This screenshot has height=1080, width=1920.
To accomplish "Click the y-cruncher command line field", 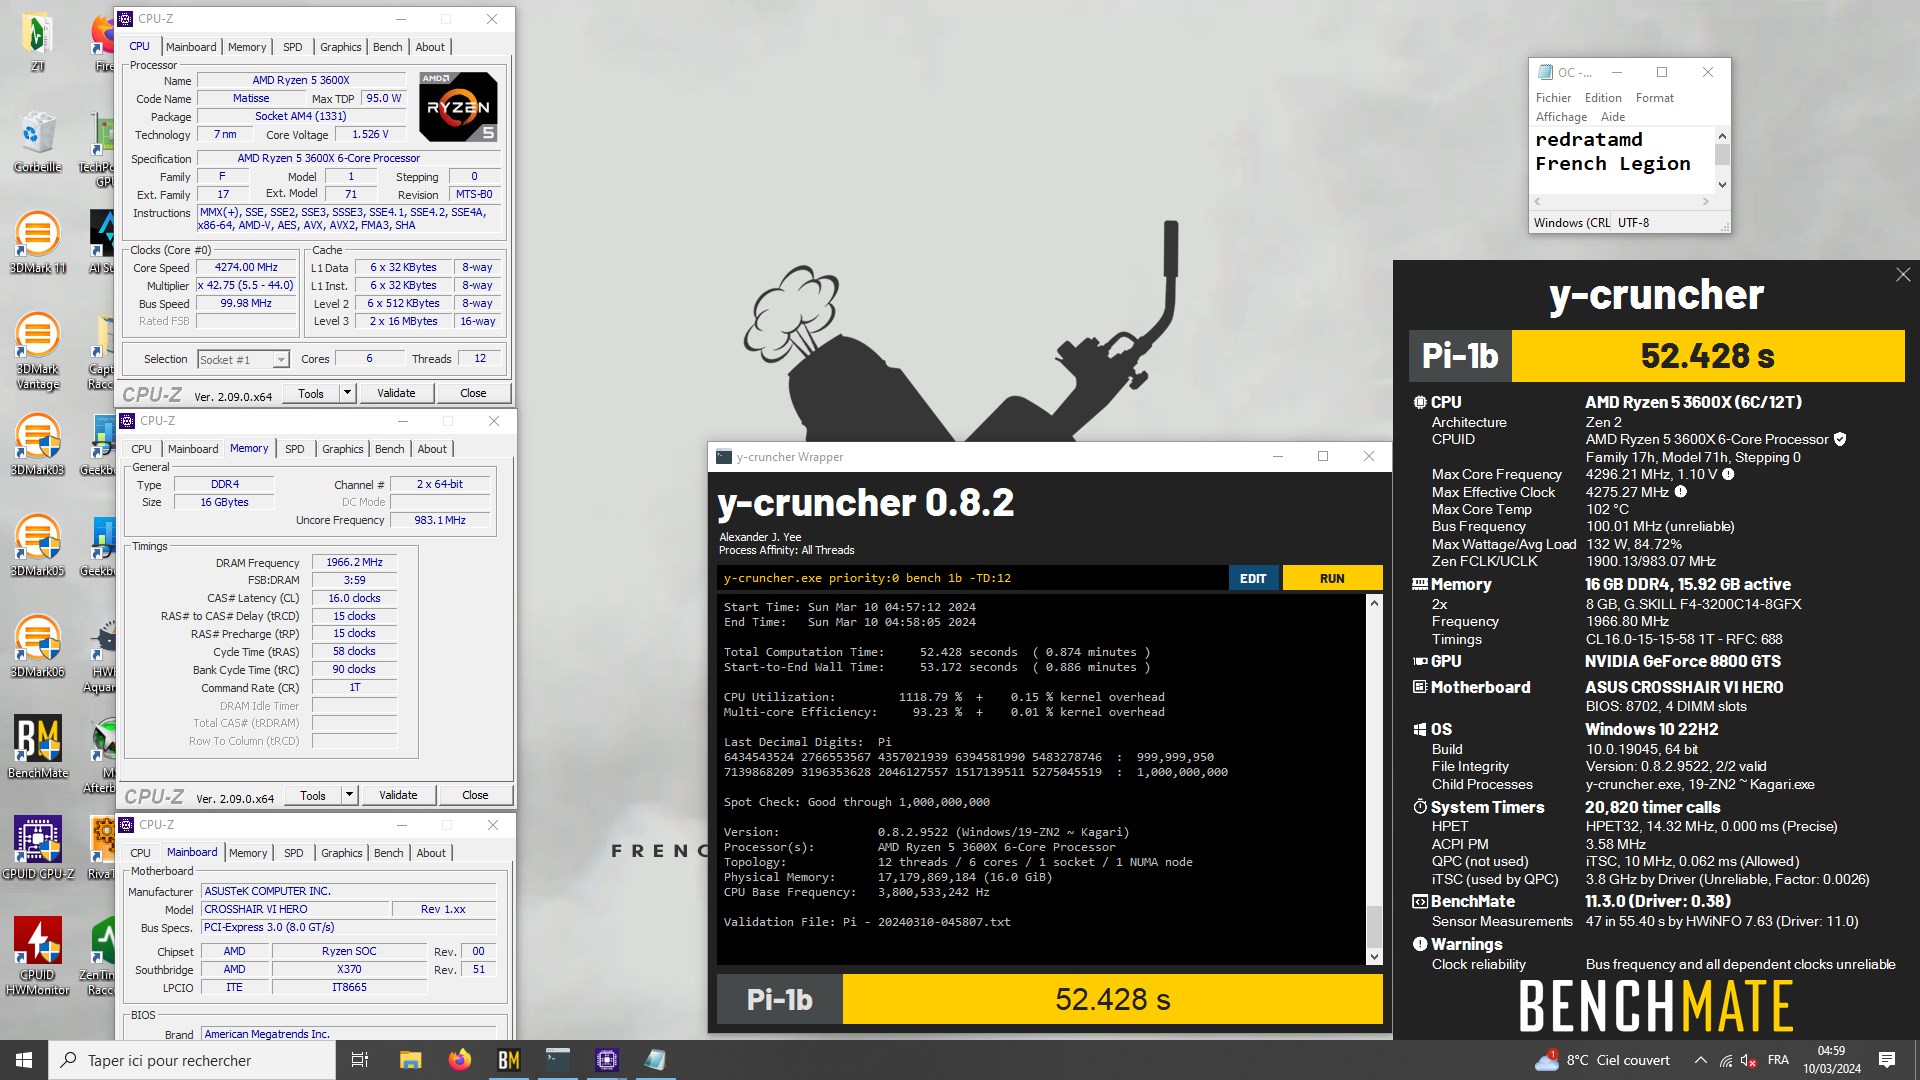I will (x=972, y=578).
